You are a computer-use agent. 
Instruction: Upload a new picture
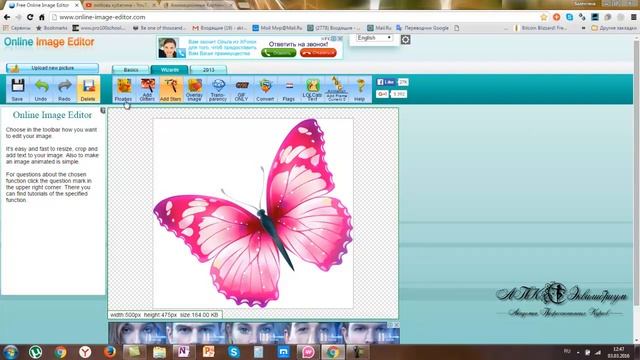(52, 68)
